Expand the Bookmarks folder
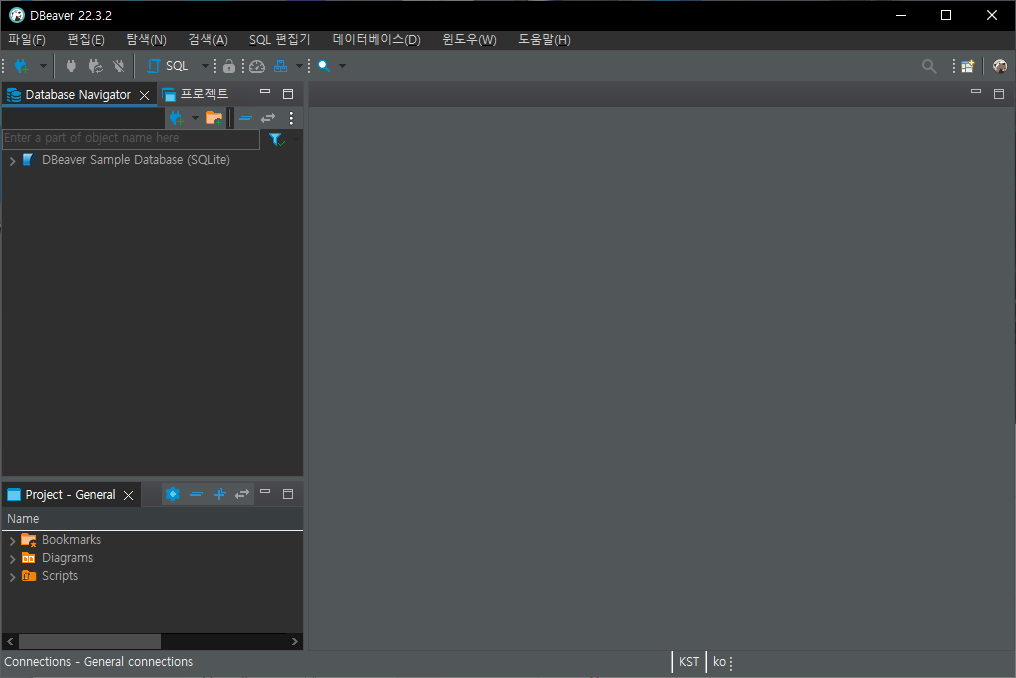This screenshot has height=678, width=1016. tap(12, 541)
